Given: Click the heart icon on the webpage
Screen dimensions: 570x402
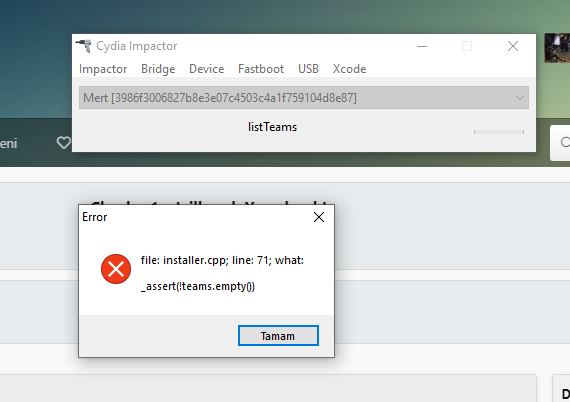Looking at the screenshot, I should [x=64, y=143].
